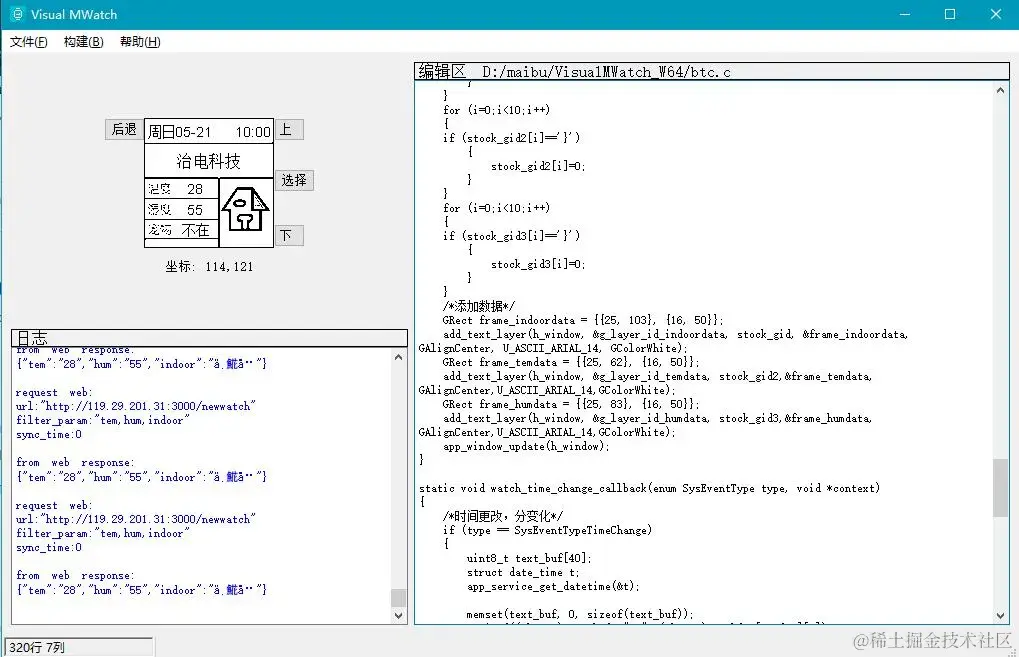The height and width of the screenshot is (657, 1019).
Task: Click the line if (type == SysEventTypeTimeChange)
Action: click(547, 530)
